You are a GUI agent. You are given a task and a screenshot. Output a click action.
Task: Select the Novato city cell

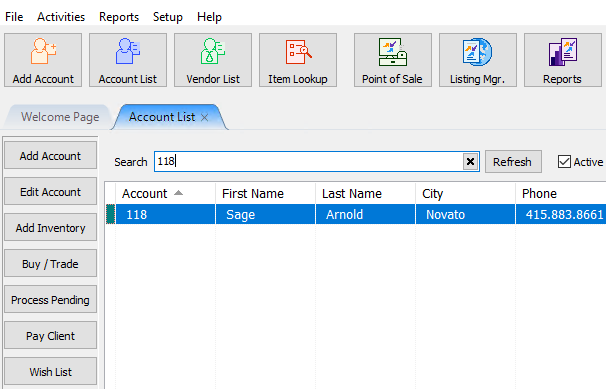tap(465, 214)
